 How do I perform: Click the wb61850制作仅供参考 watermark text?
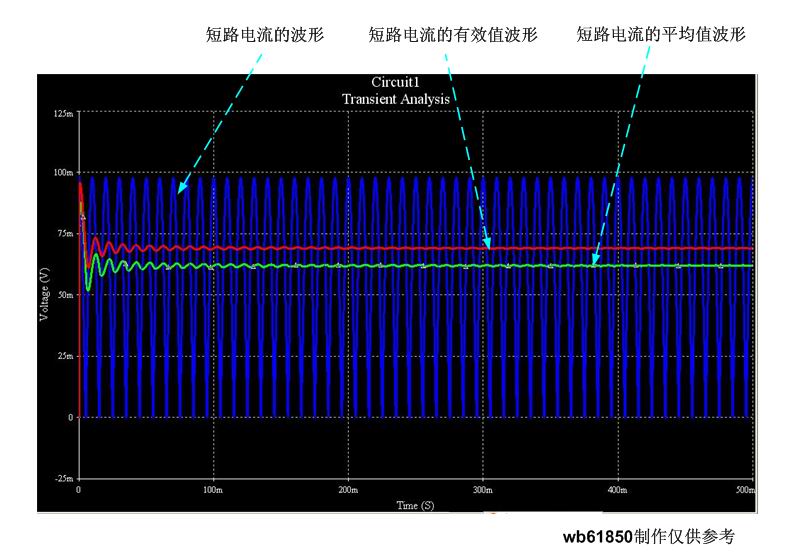click(648, 537)
